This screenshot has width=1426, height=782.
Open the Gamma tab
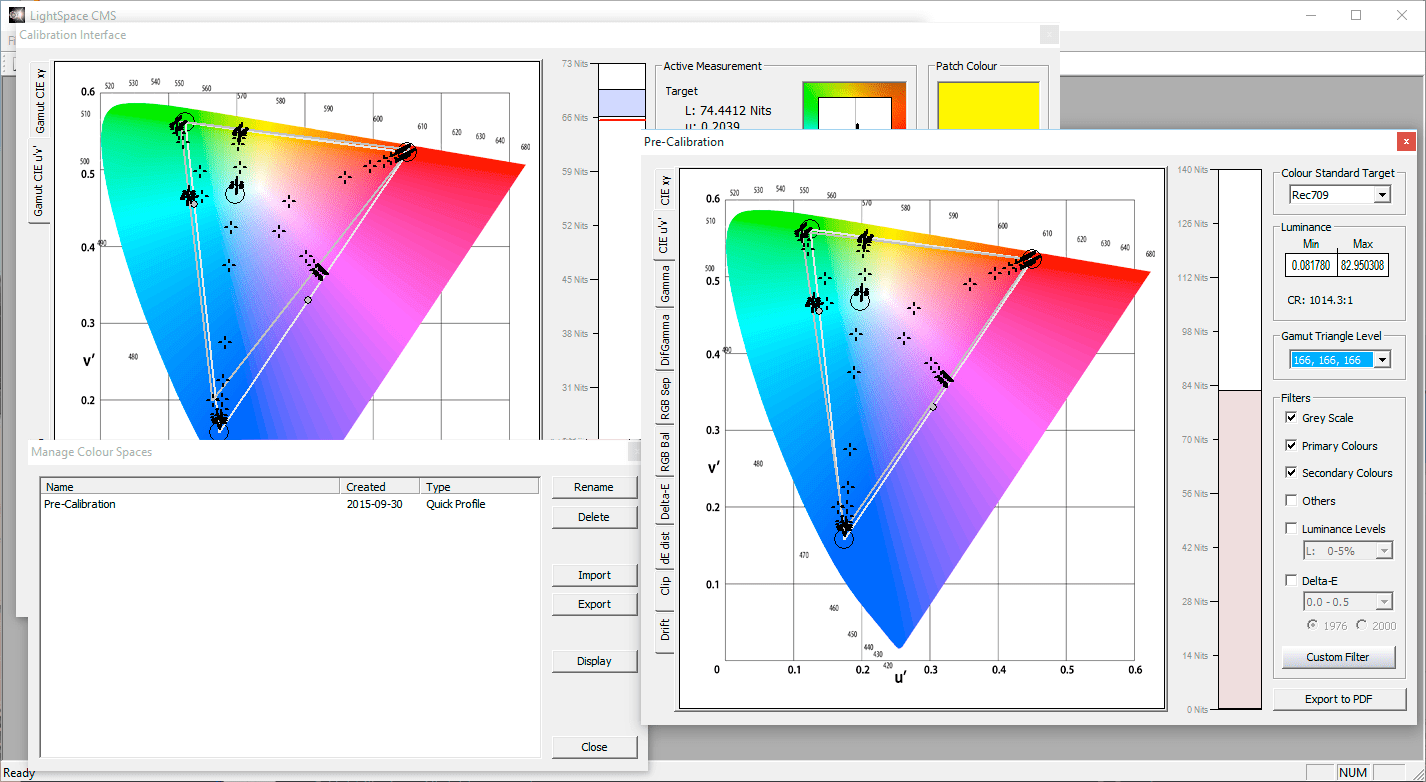665,285
